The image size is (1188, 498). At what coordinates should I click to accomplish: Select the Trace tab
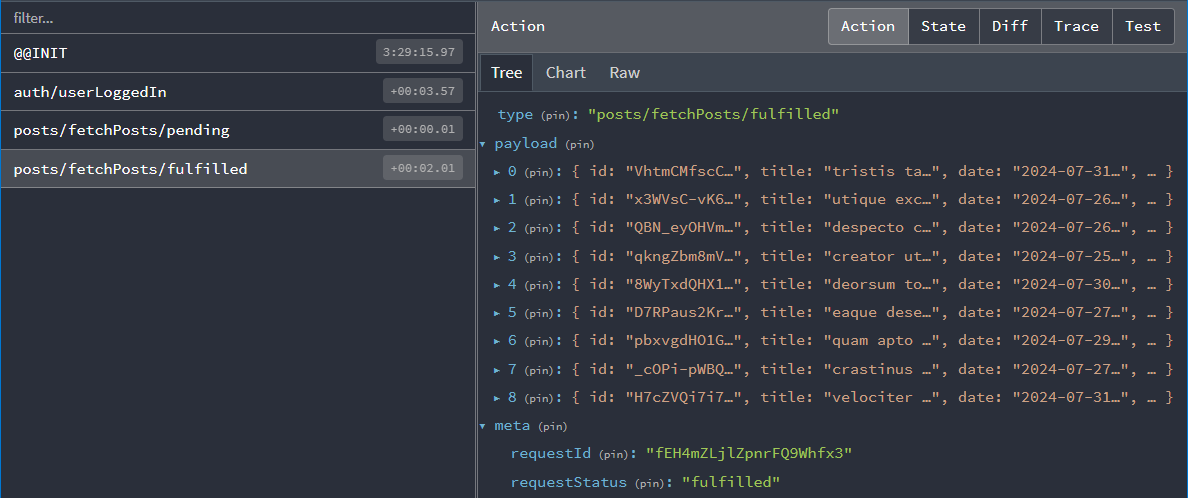[1076, 26]
